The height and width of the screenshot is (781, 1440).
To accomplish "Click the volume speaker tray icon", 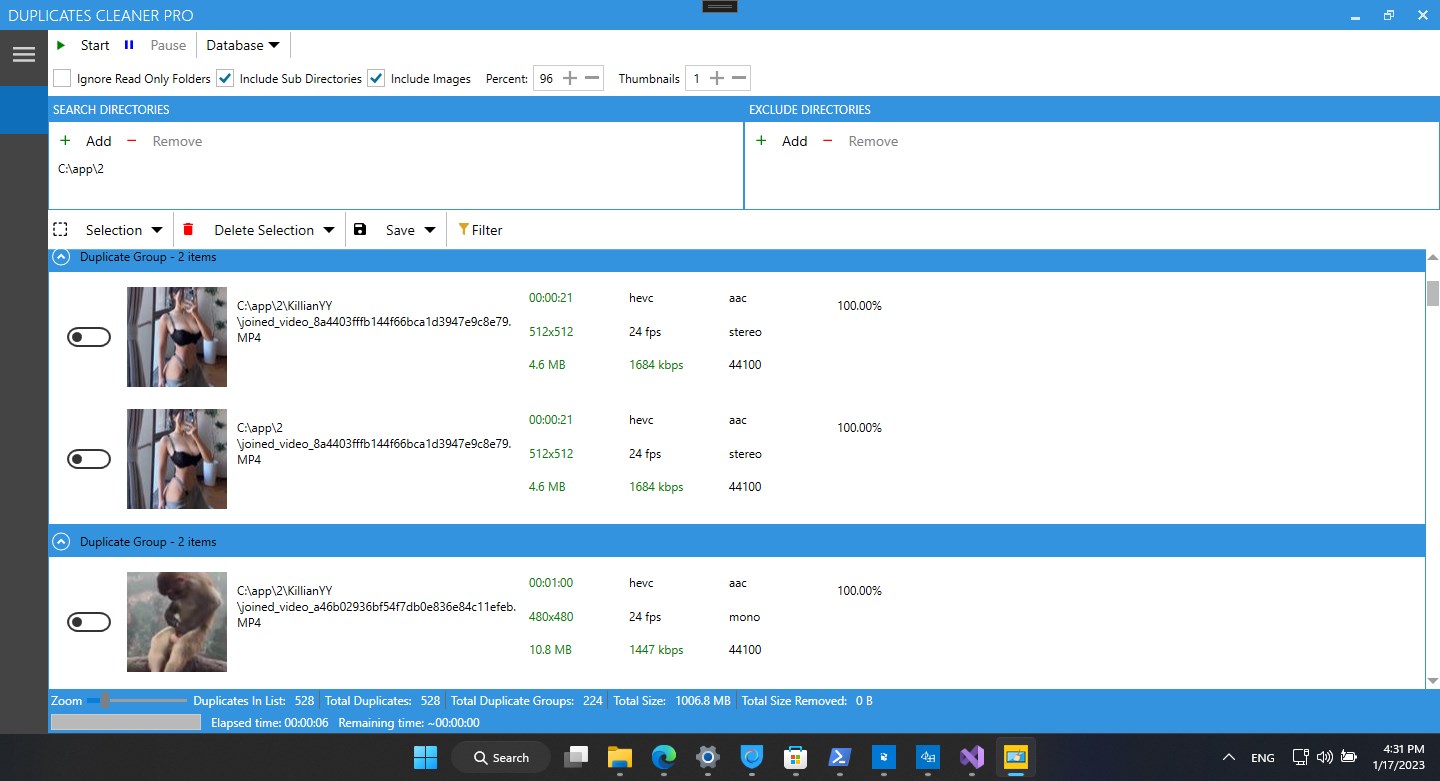I will point(1325,757).
